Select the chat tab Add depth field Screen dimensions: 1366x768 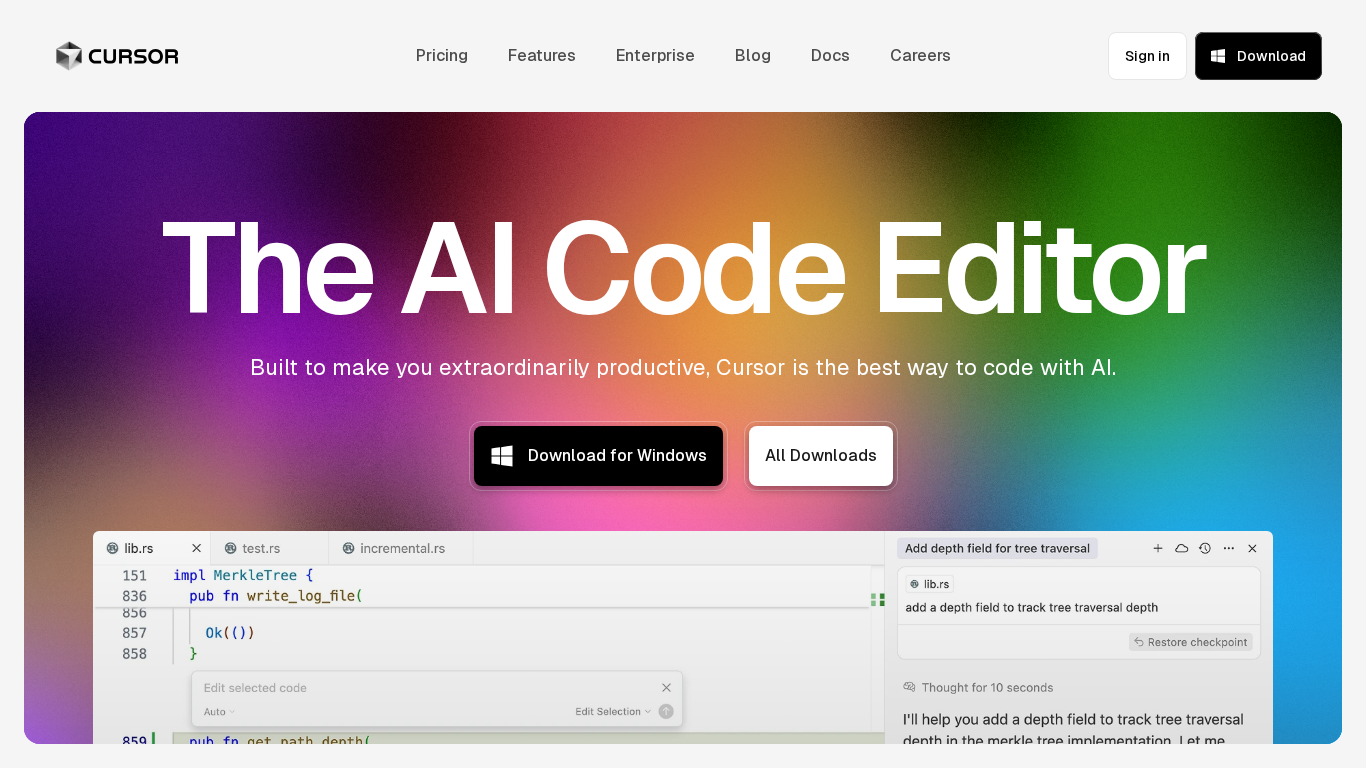(997, 548)
